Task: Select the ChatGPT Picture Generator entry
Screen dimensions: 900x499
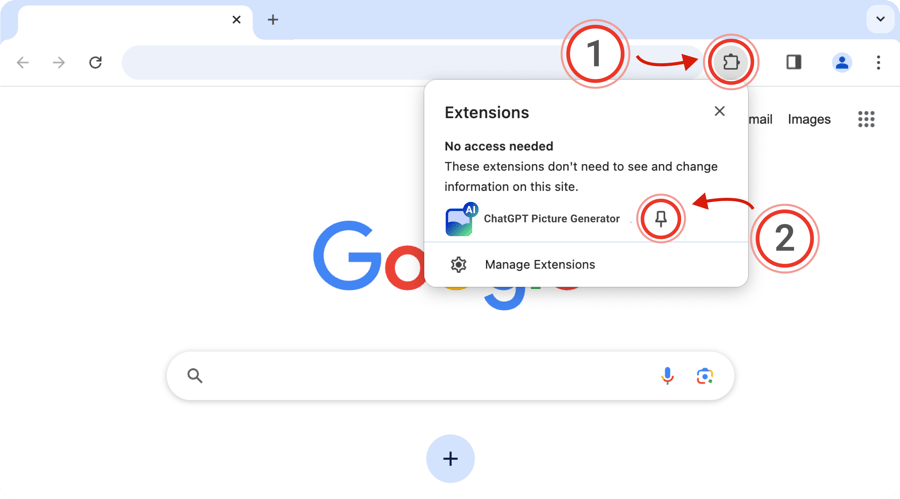Action: click(552, 218)
